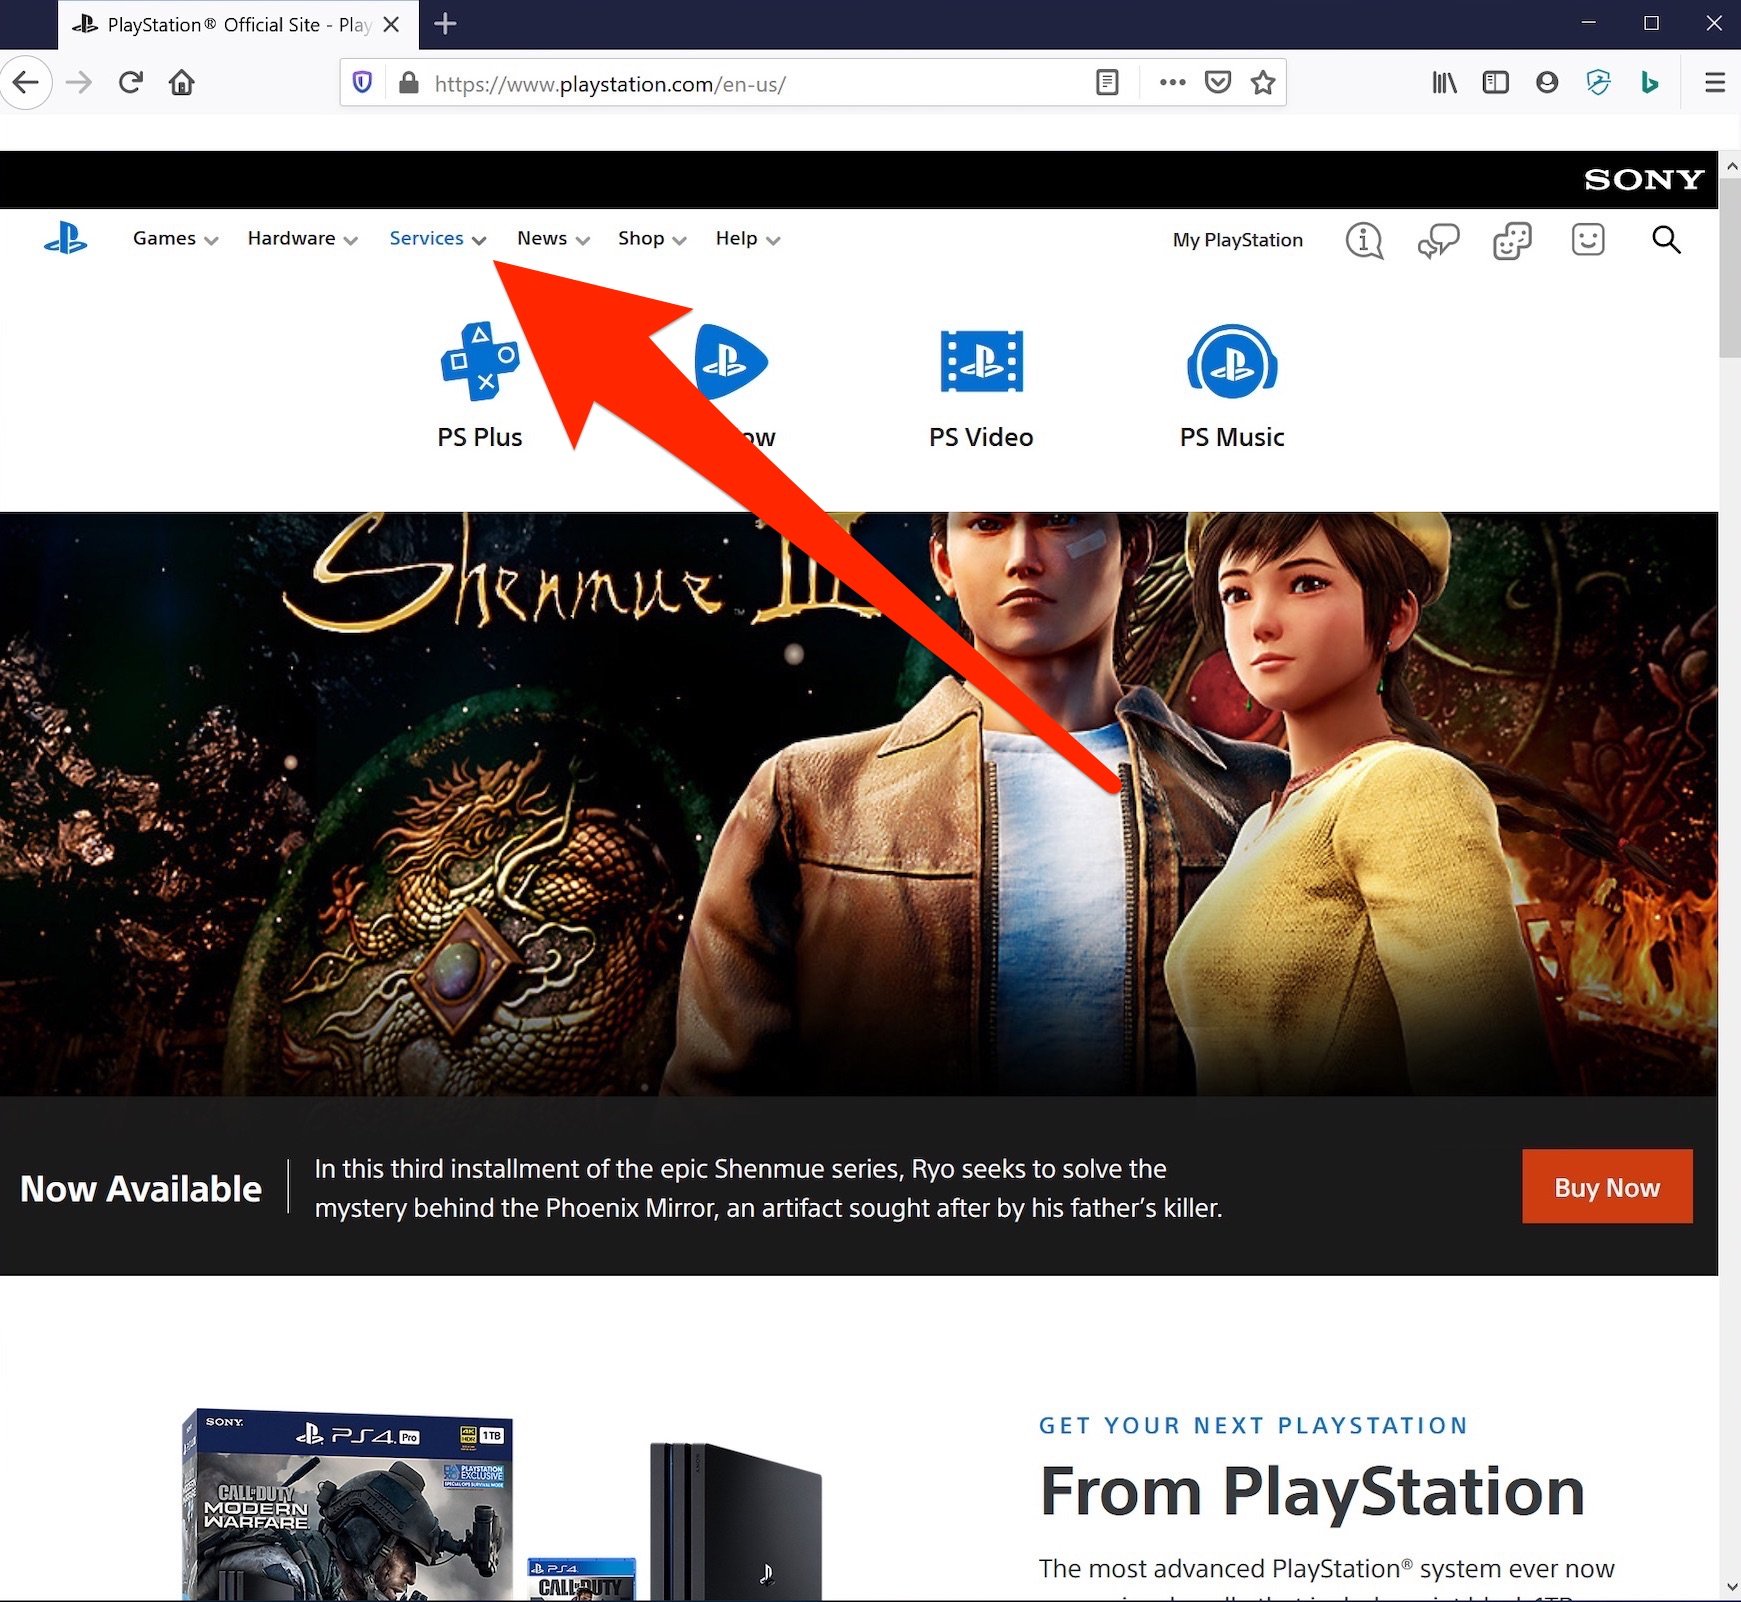Image resolution: width=1741 pixels, height=1602 pixels.
Task: Select the PS Music text label
Action: click(x=1232, y=437)
